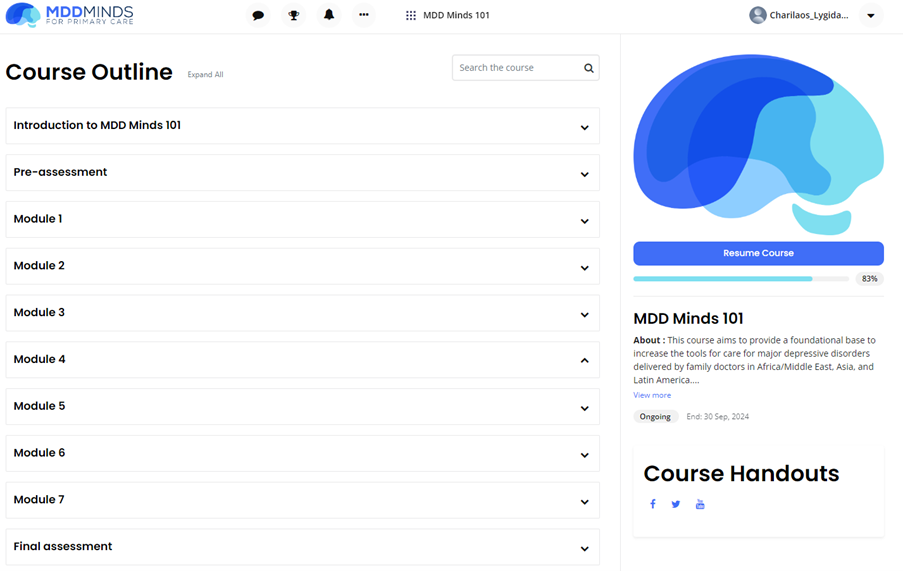
Task: Open the notifications bell icon
Action: 329,15
